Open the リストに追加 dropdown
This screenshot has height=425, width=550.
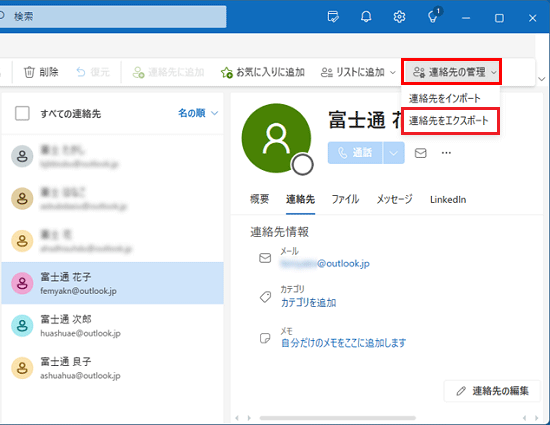[358, 72]
